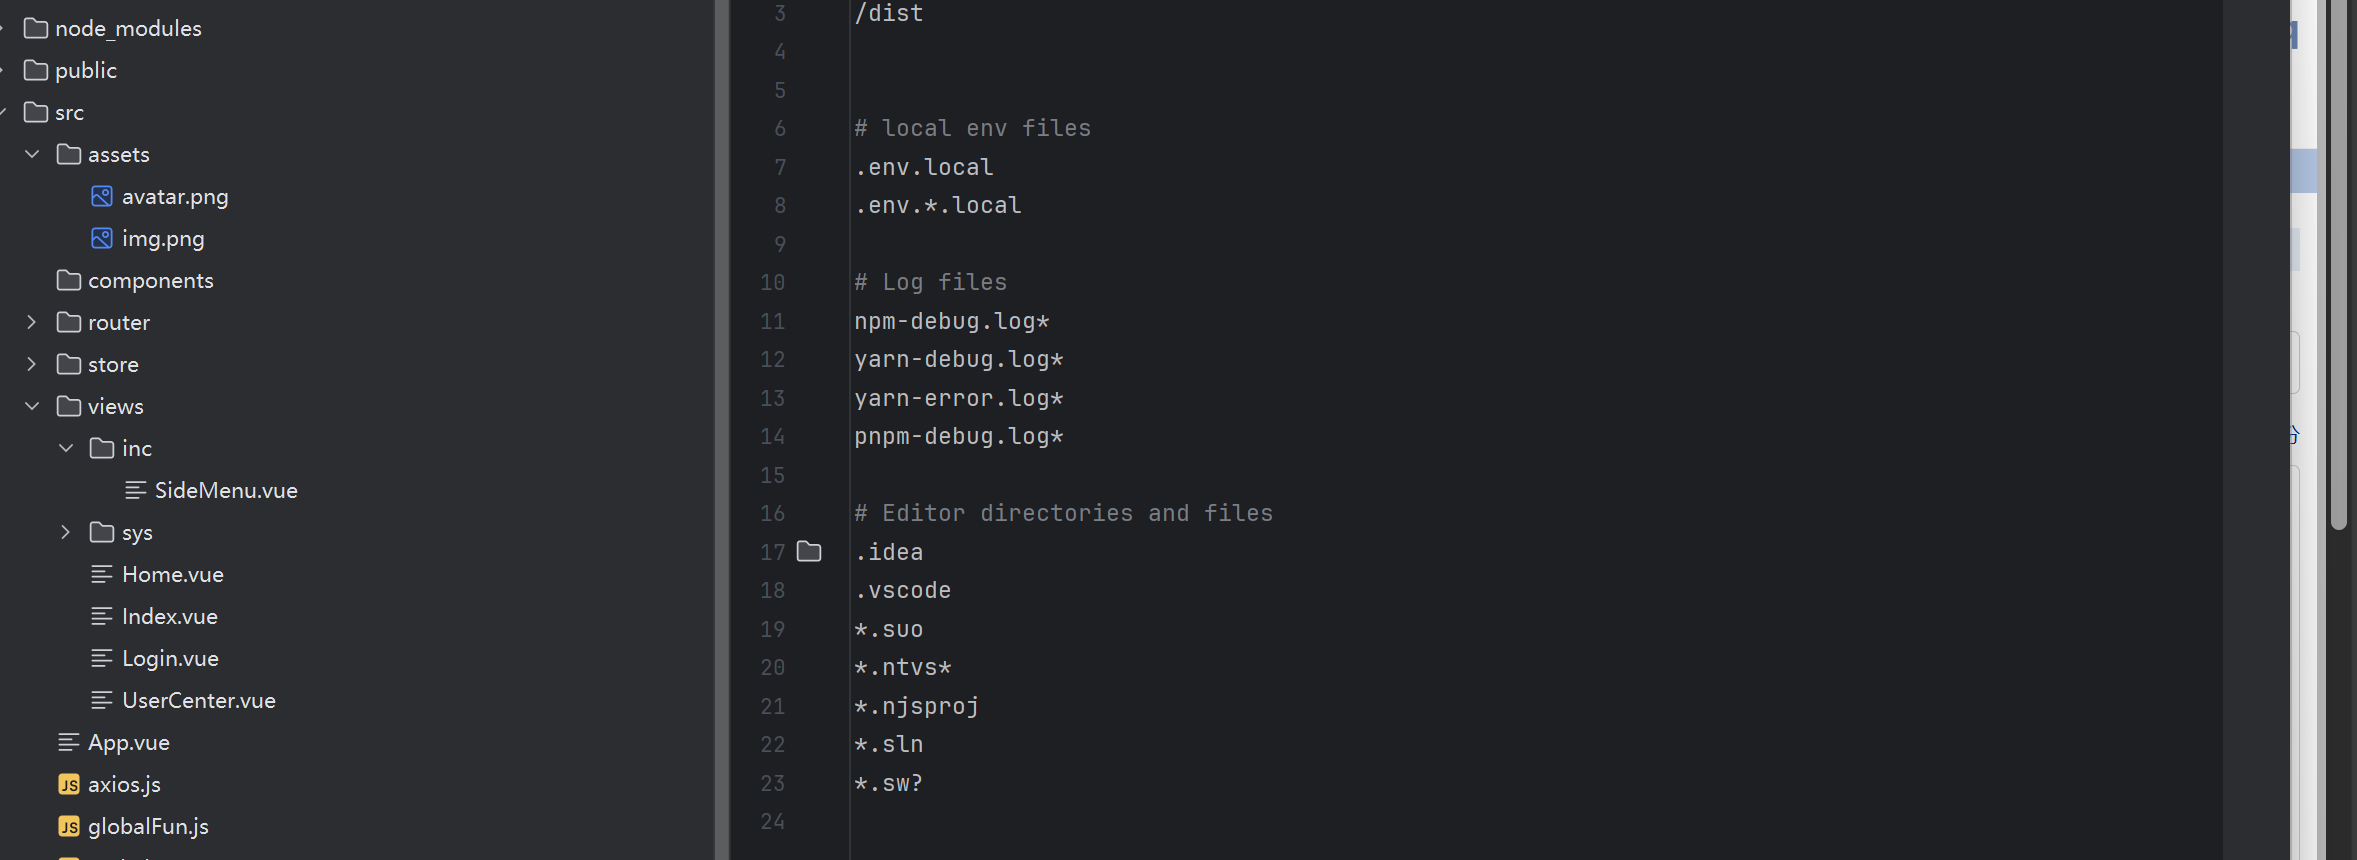The width and height of the screenshot is (2357, 860).
Task: Click the node_modules folder icon
Action: point(36,28)
